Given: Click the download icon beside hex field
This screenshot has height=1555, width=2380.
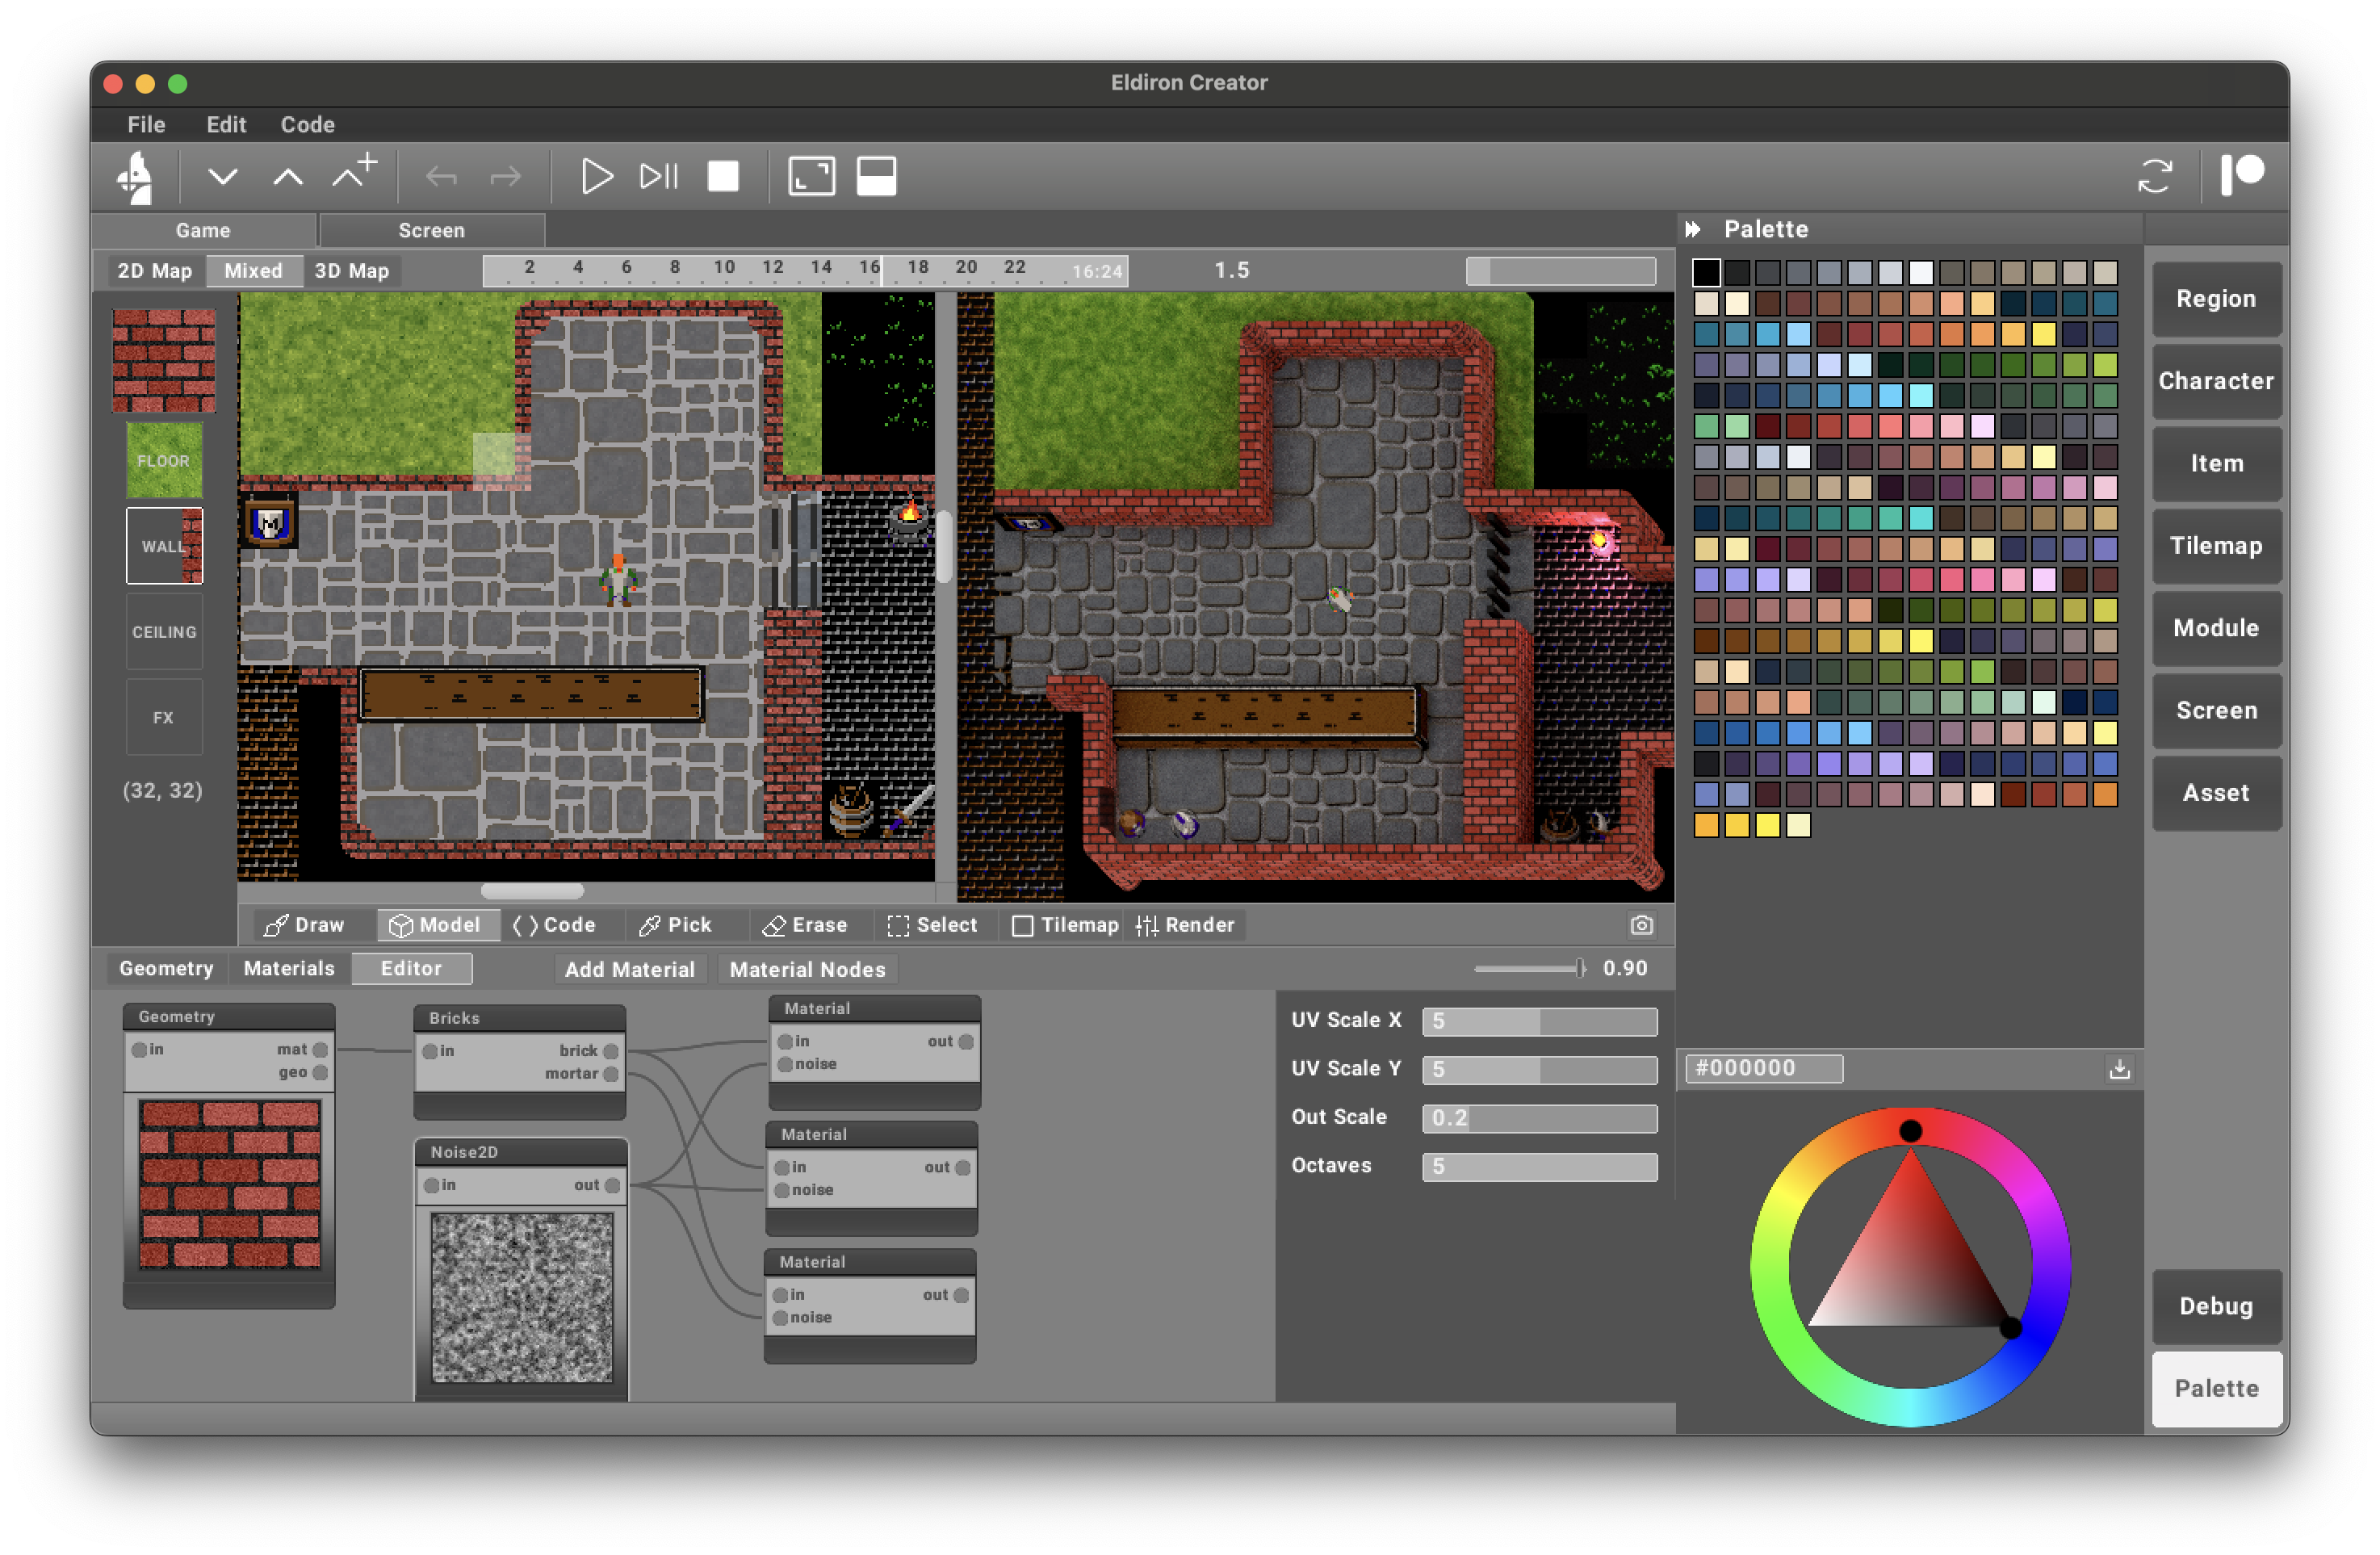Looking at the screenshot, I should [x=2119, y=1069].
